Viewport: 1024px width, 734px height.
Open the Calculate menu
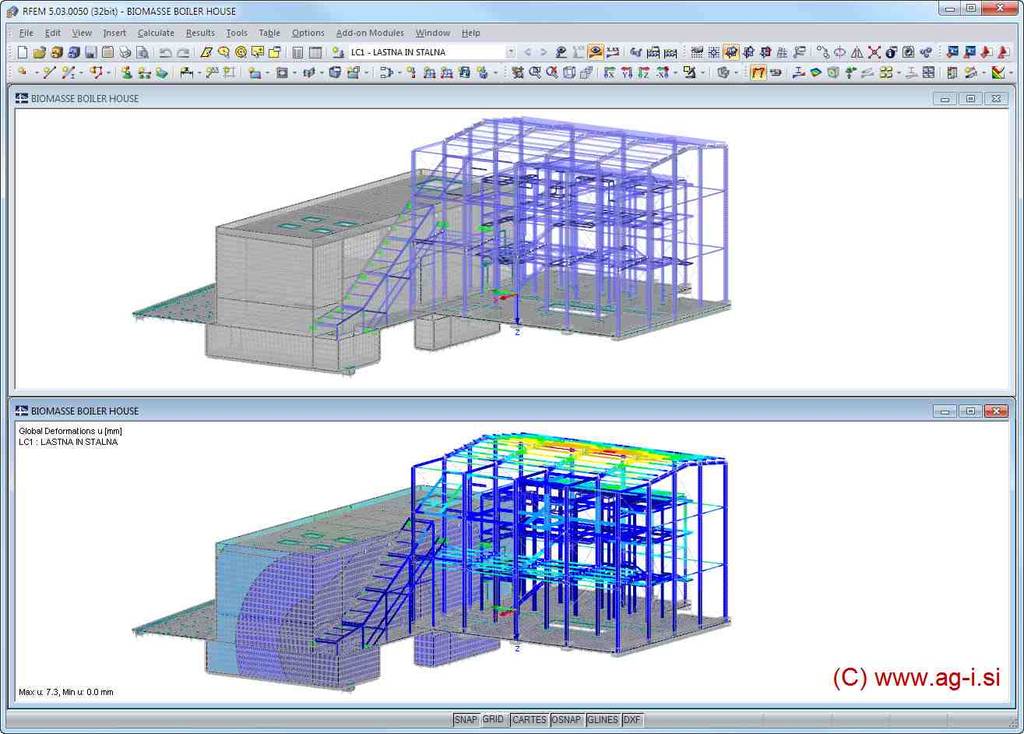[156, 33]
